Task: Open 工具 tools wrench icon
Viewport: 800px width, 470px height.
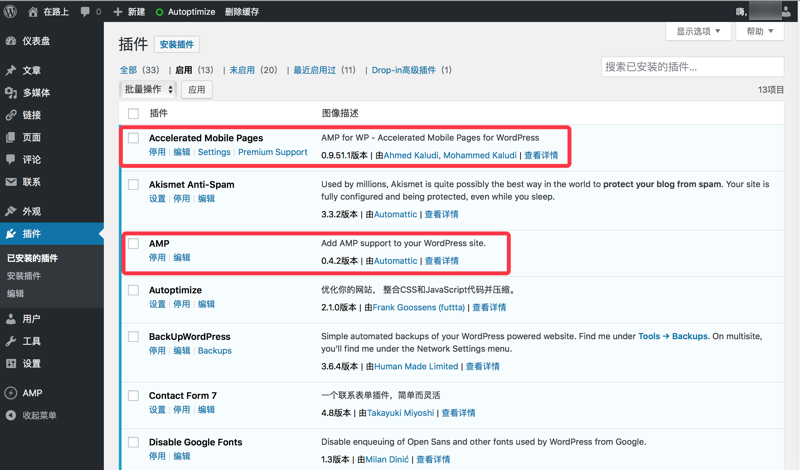Action: coord(11,341)
